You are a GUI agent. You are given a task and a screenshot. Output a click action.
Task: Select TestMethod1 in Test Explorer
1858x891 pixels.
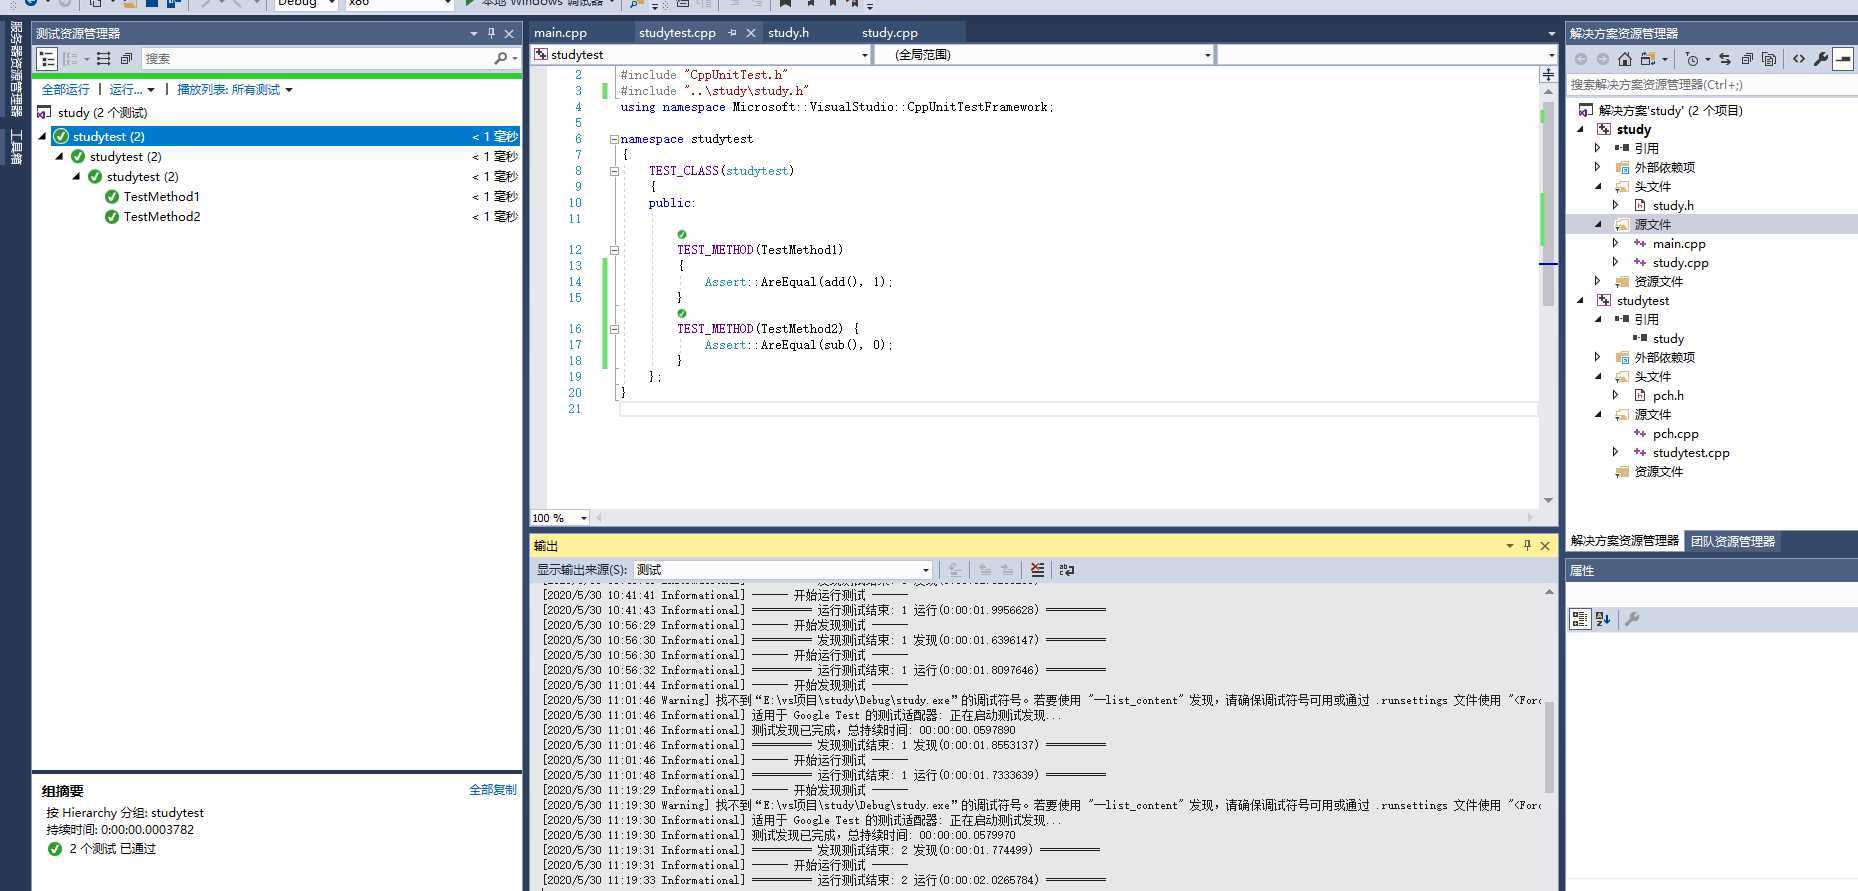161,197
